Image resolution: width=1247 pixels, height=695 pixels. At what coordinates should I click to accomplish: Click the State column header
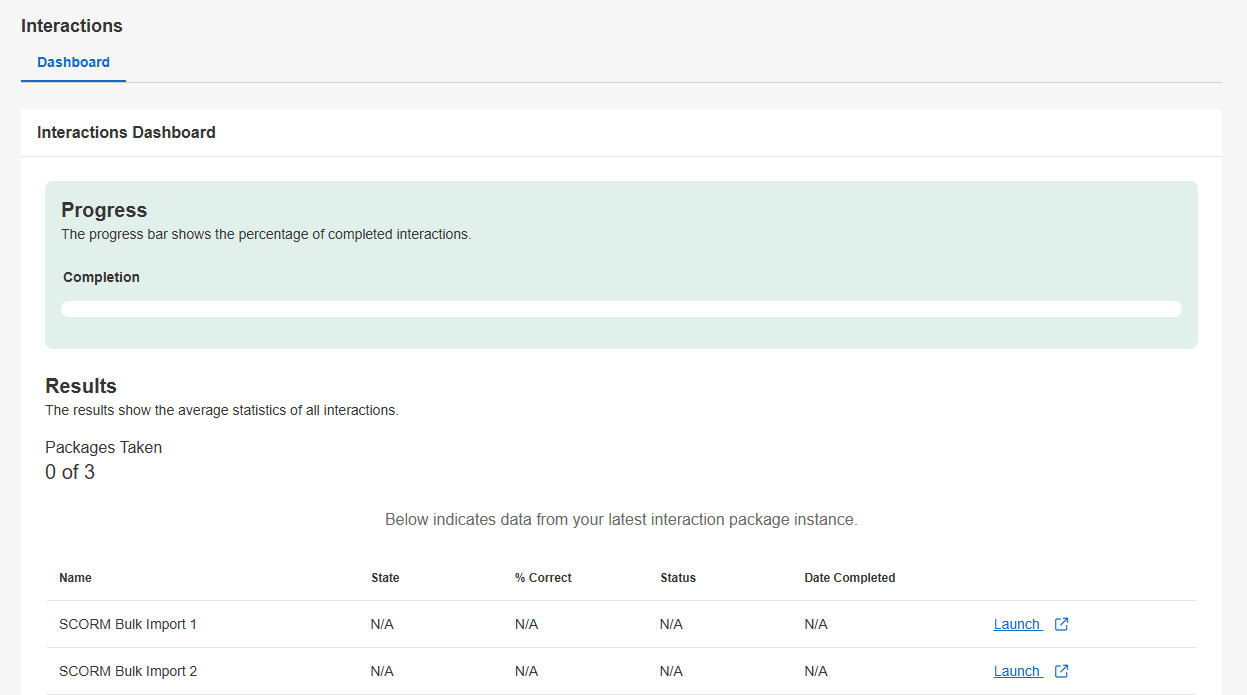385,578
